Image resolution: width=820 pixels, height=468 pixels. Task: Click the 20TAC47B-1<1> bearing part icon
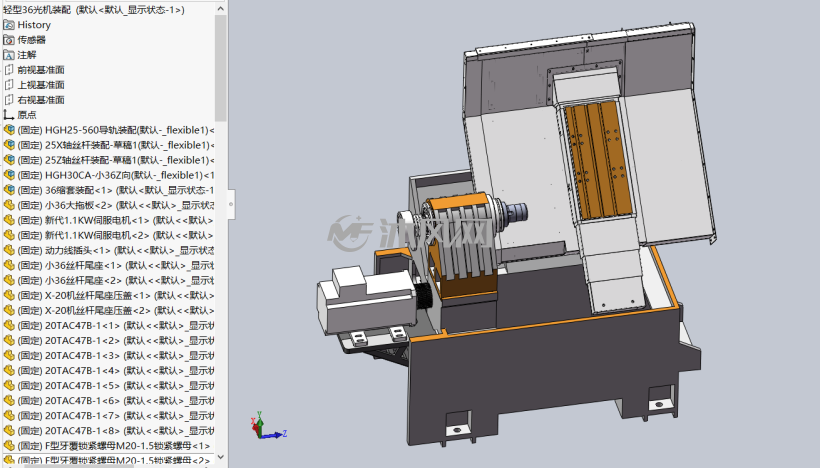click(8, 325)
